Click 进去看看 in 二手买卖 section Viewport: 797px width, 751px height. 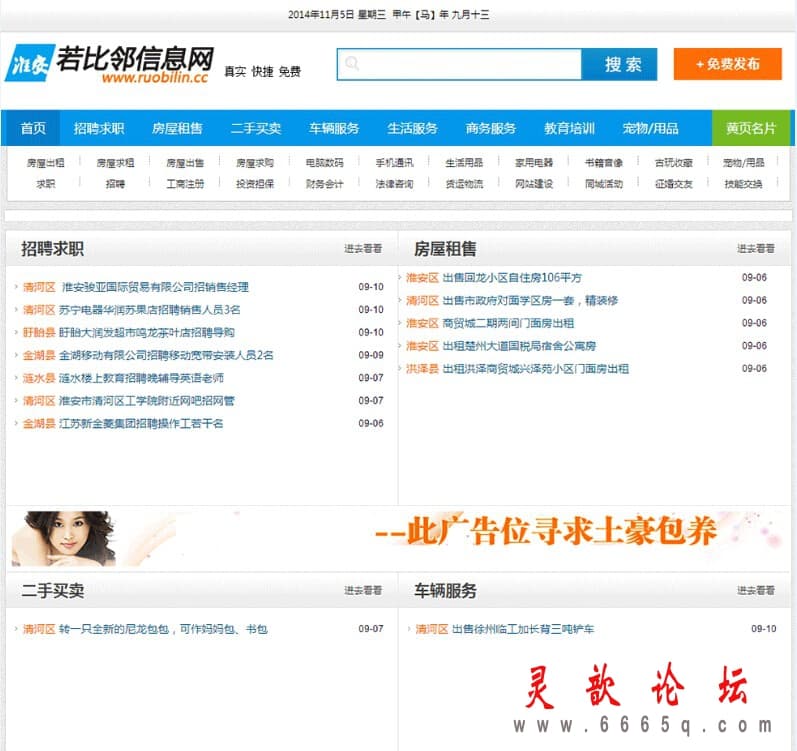coord(363,590)
